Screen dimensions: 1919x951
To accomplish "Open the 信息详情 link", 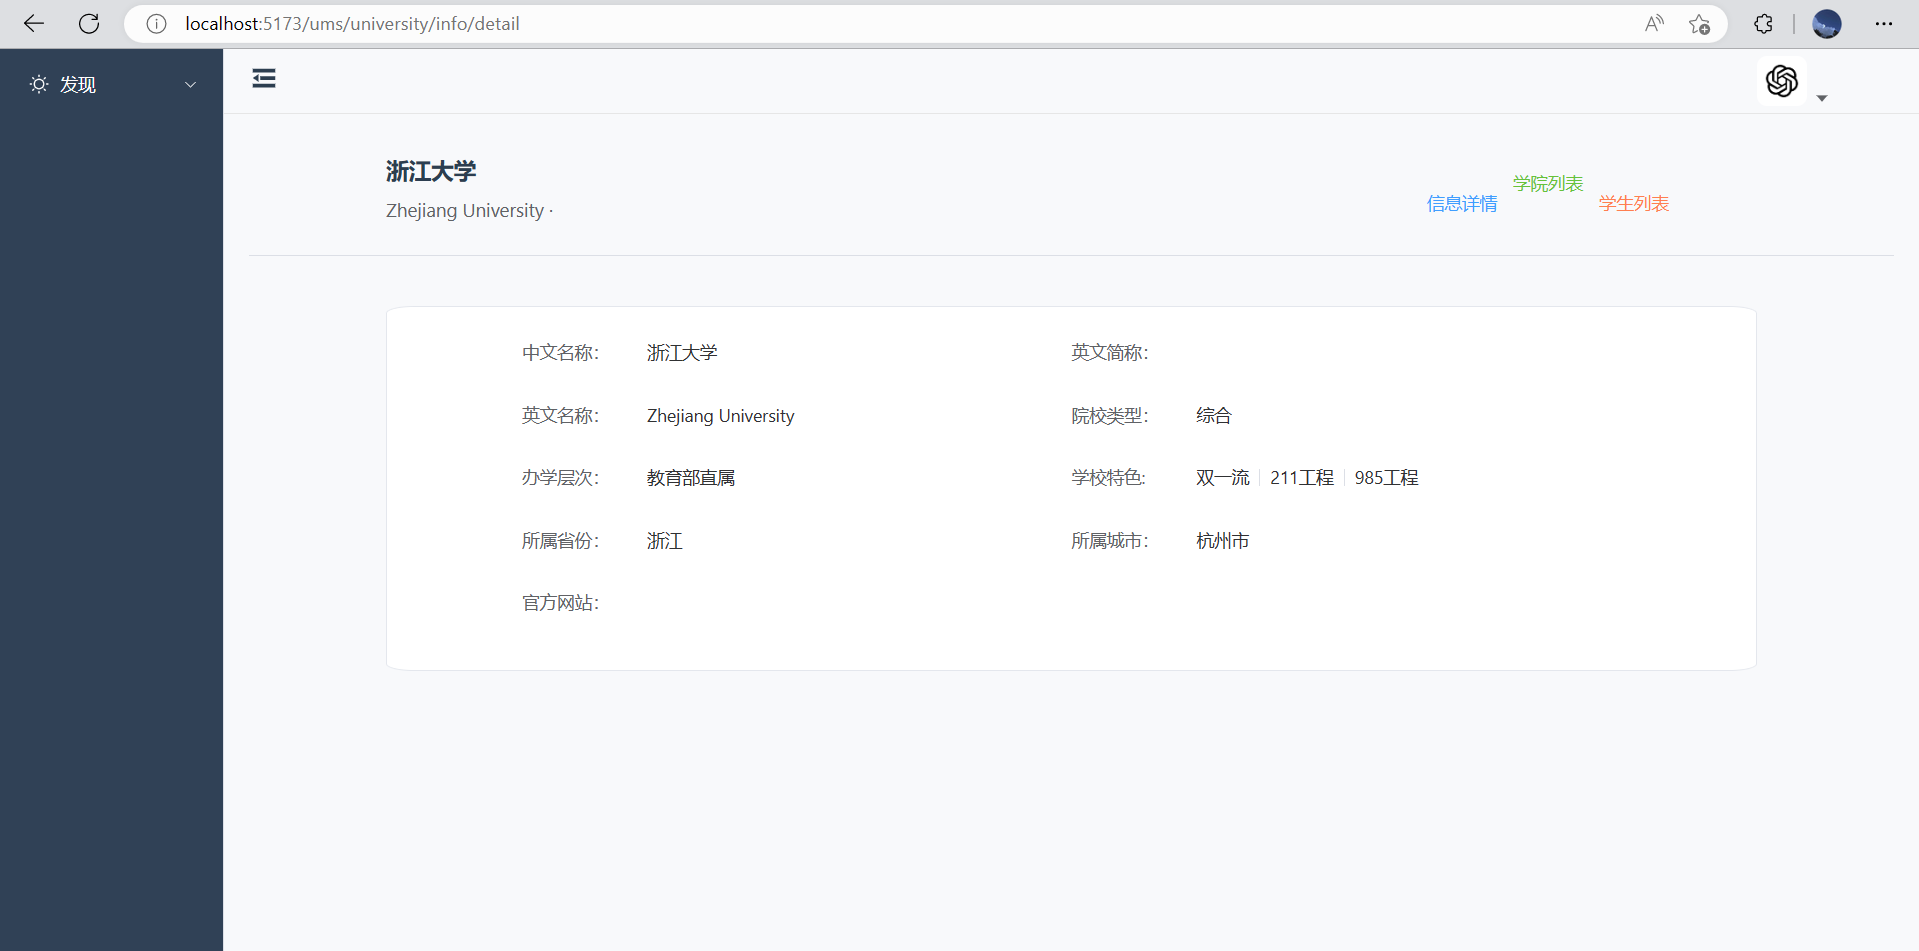I will [1462, 204].
